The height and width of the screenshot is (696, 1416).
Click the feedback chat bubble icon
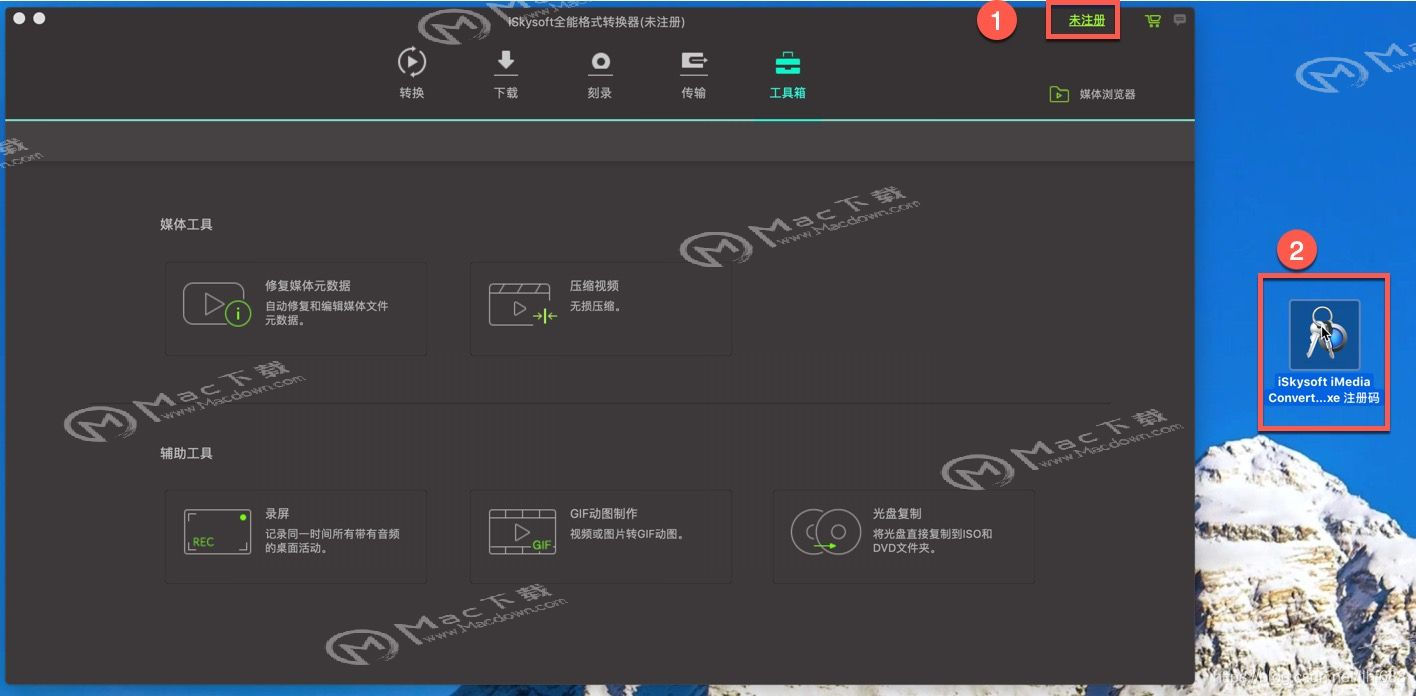tap(1180, 19)
